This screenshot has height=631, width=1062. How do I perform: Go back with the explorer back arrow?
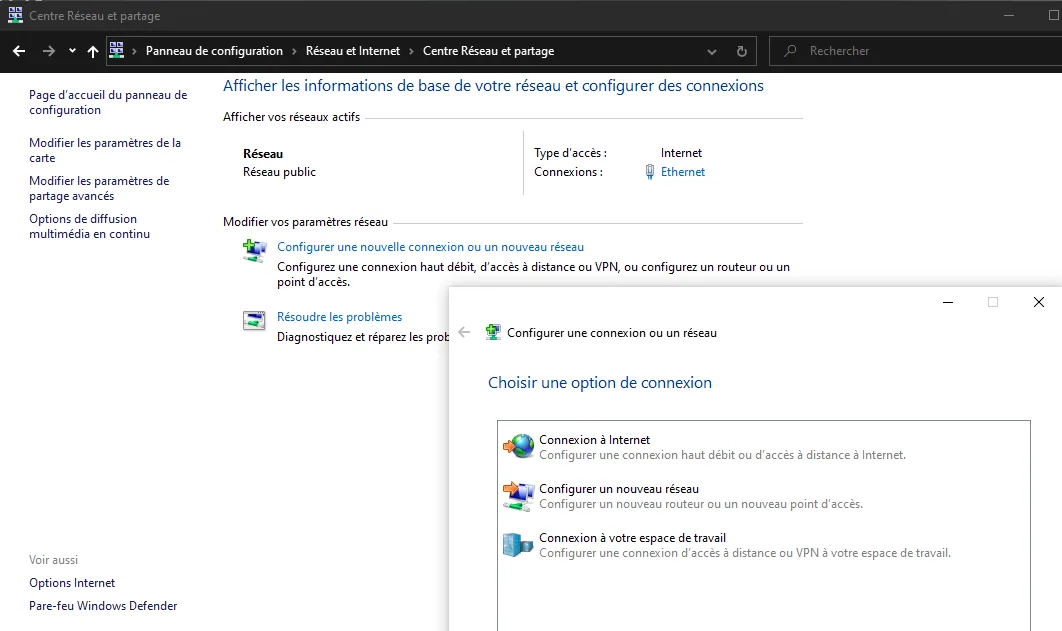(x=19, y=51)
